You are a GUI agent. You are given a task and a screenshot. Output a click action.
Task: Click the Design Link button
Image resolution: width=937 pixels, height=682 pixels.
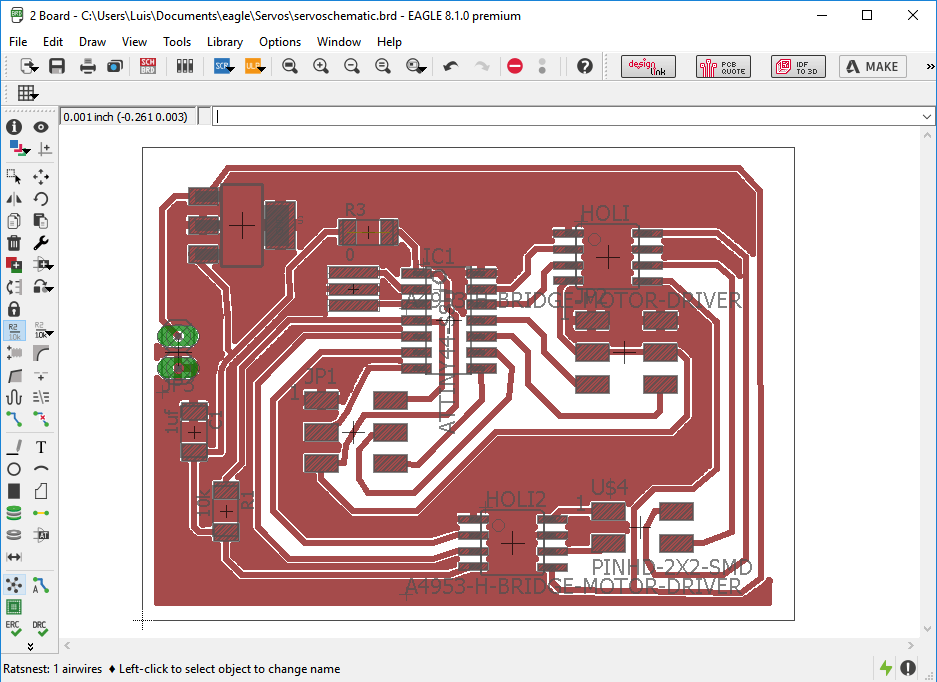pos(648,66)
